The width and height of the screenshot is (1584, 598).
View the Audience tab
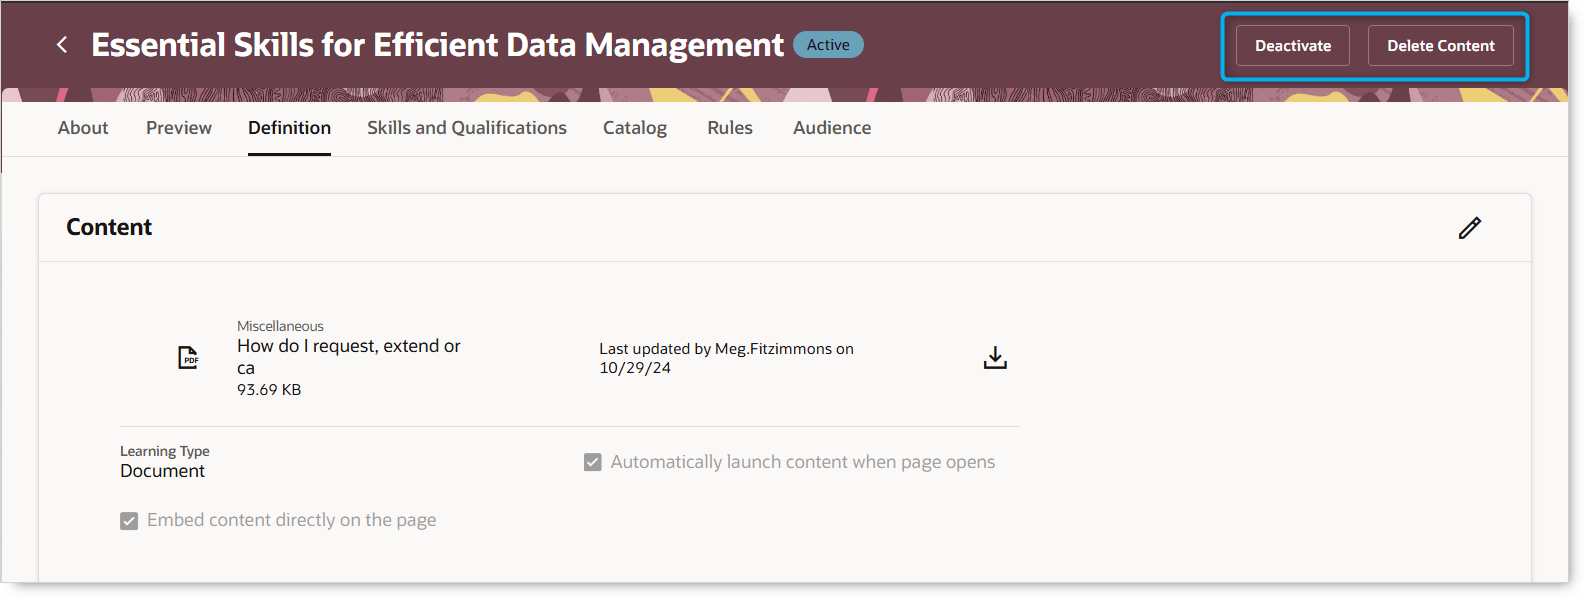832,128
